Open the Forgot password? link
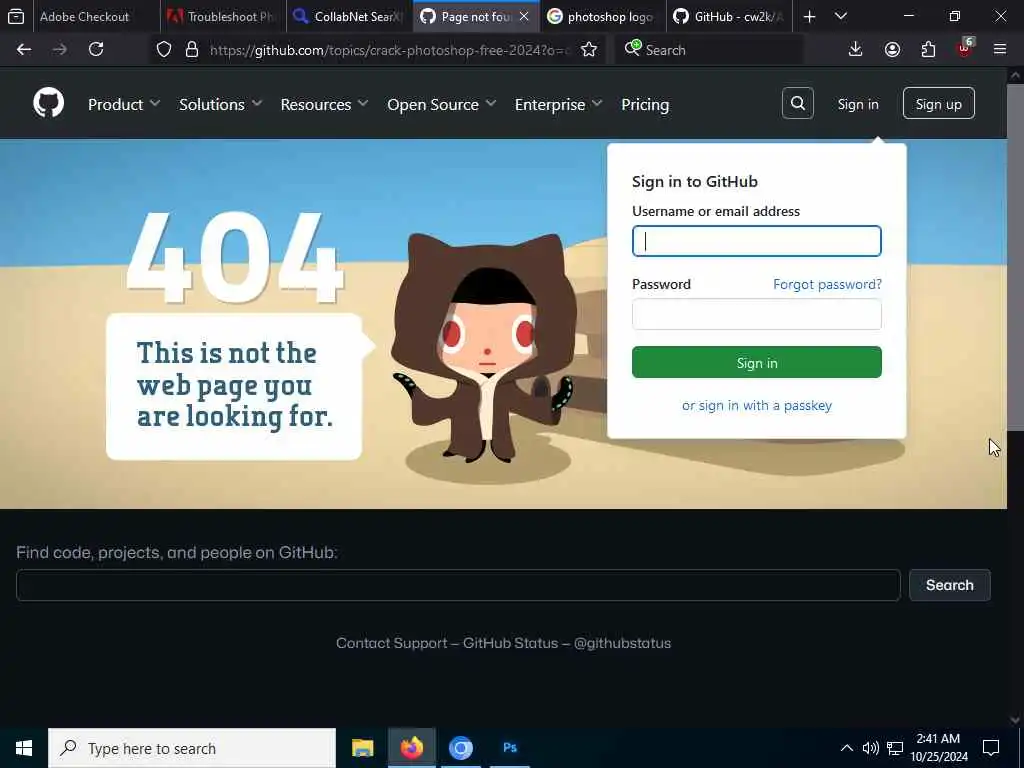The height and width of the screenshot is (768, 1024). [827, 284]
